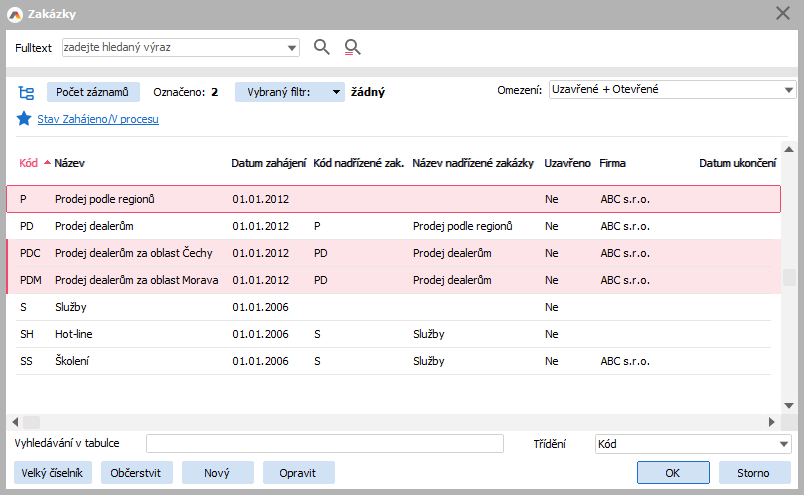Open the Stav Zahájeno/V procesu link
Screen dimensions: 804x495
point(98,119)
